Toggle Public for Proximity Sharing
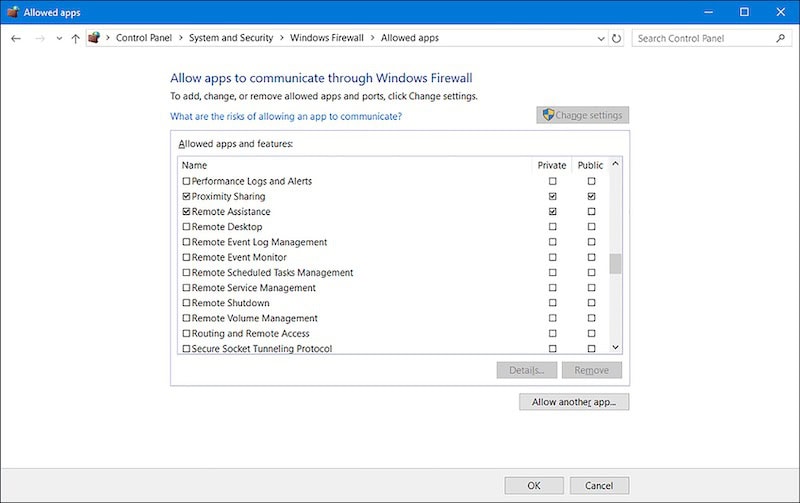Viewport: 800px width, 503px height. [591, 196]
